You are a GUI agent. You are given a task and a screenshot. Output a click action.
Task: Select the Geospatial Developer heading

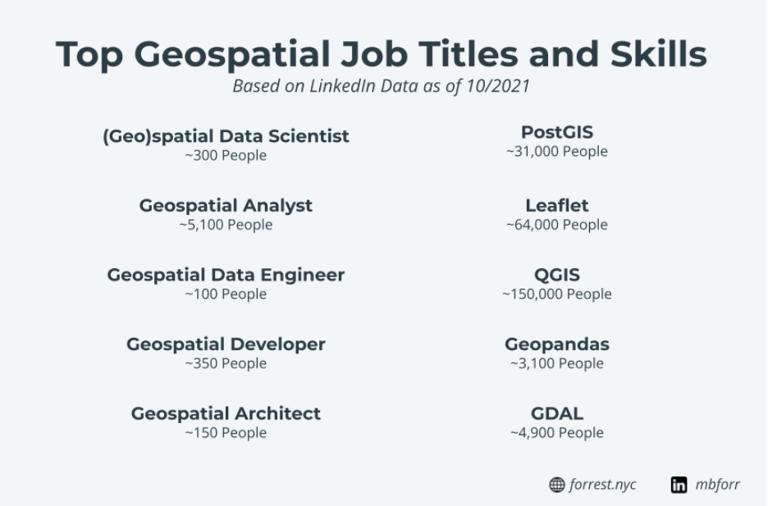226,344
